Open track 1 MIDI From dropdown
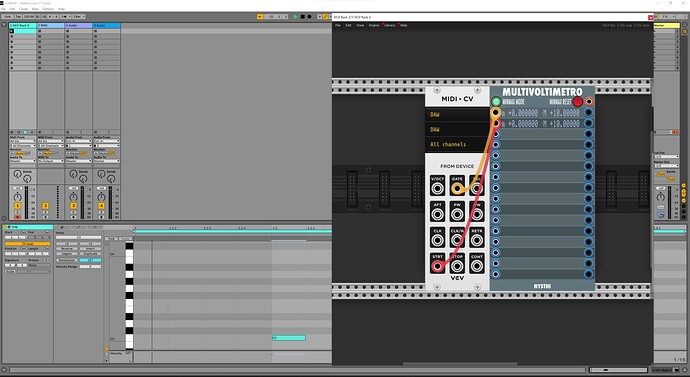The image size is (690, 377). [22, 141]
